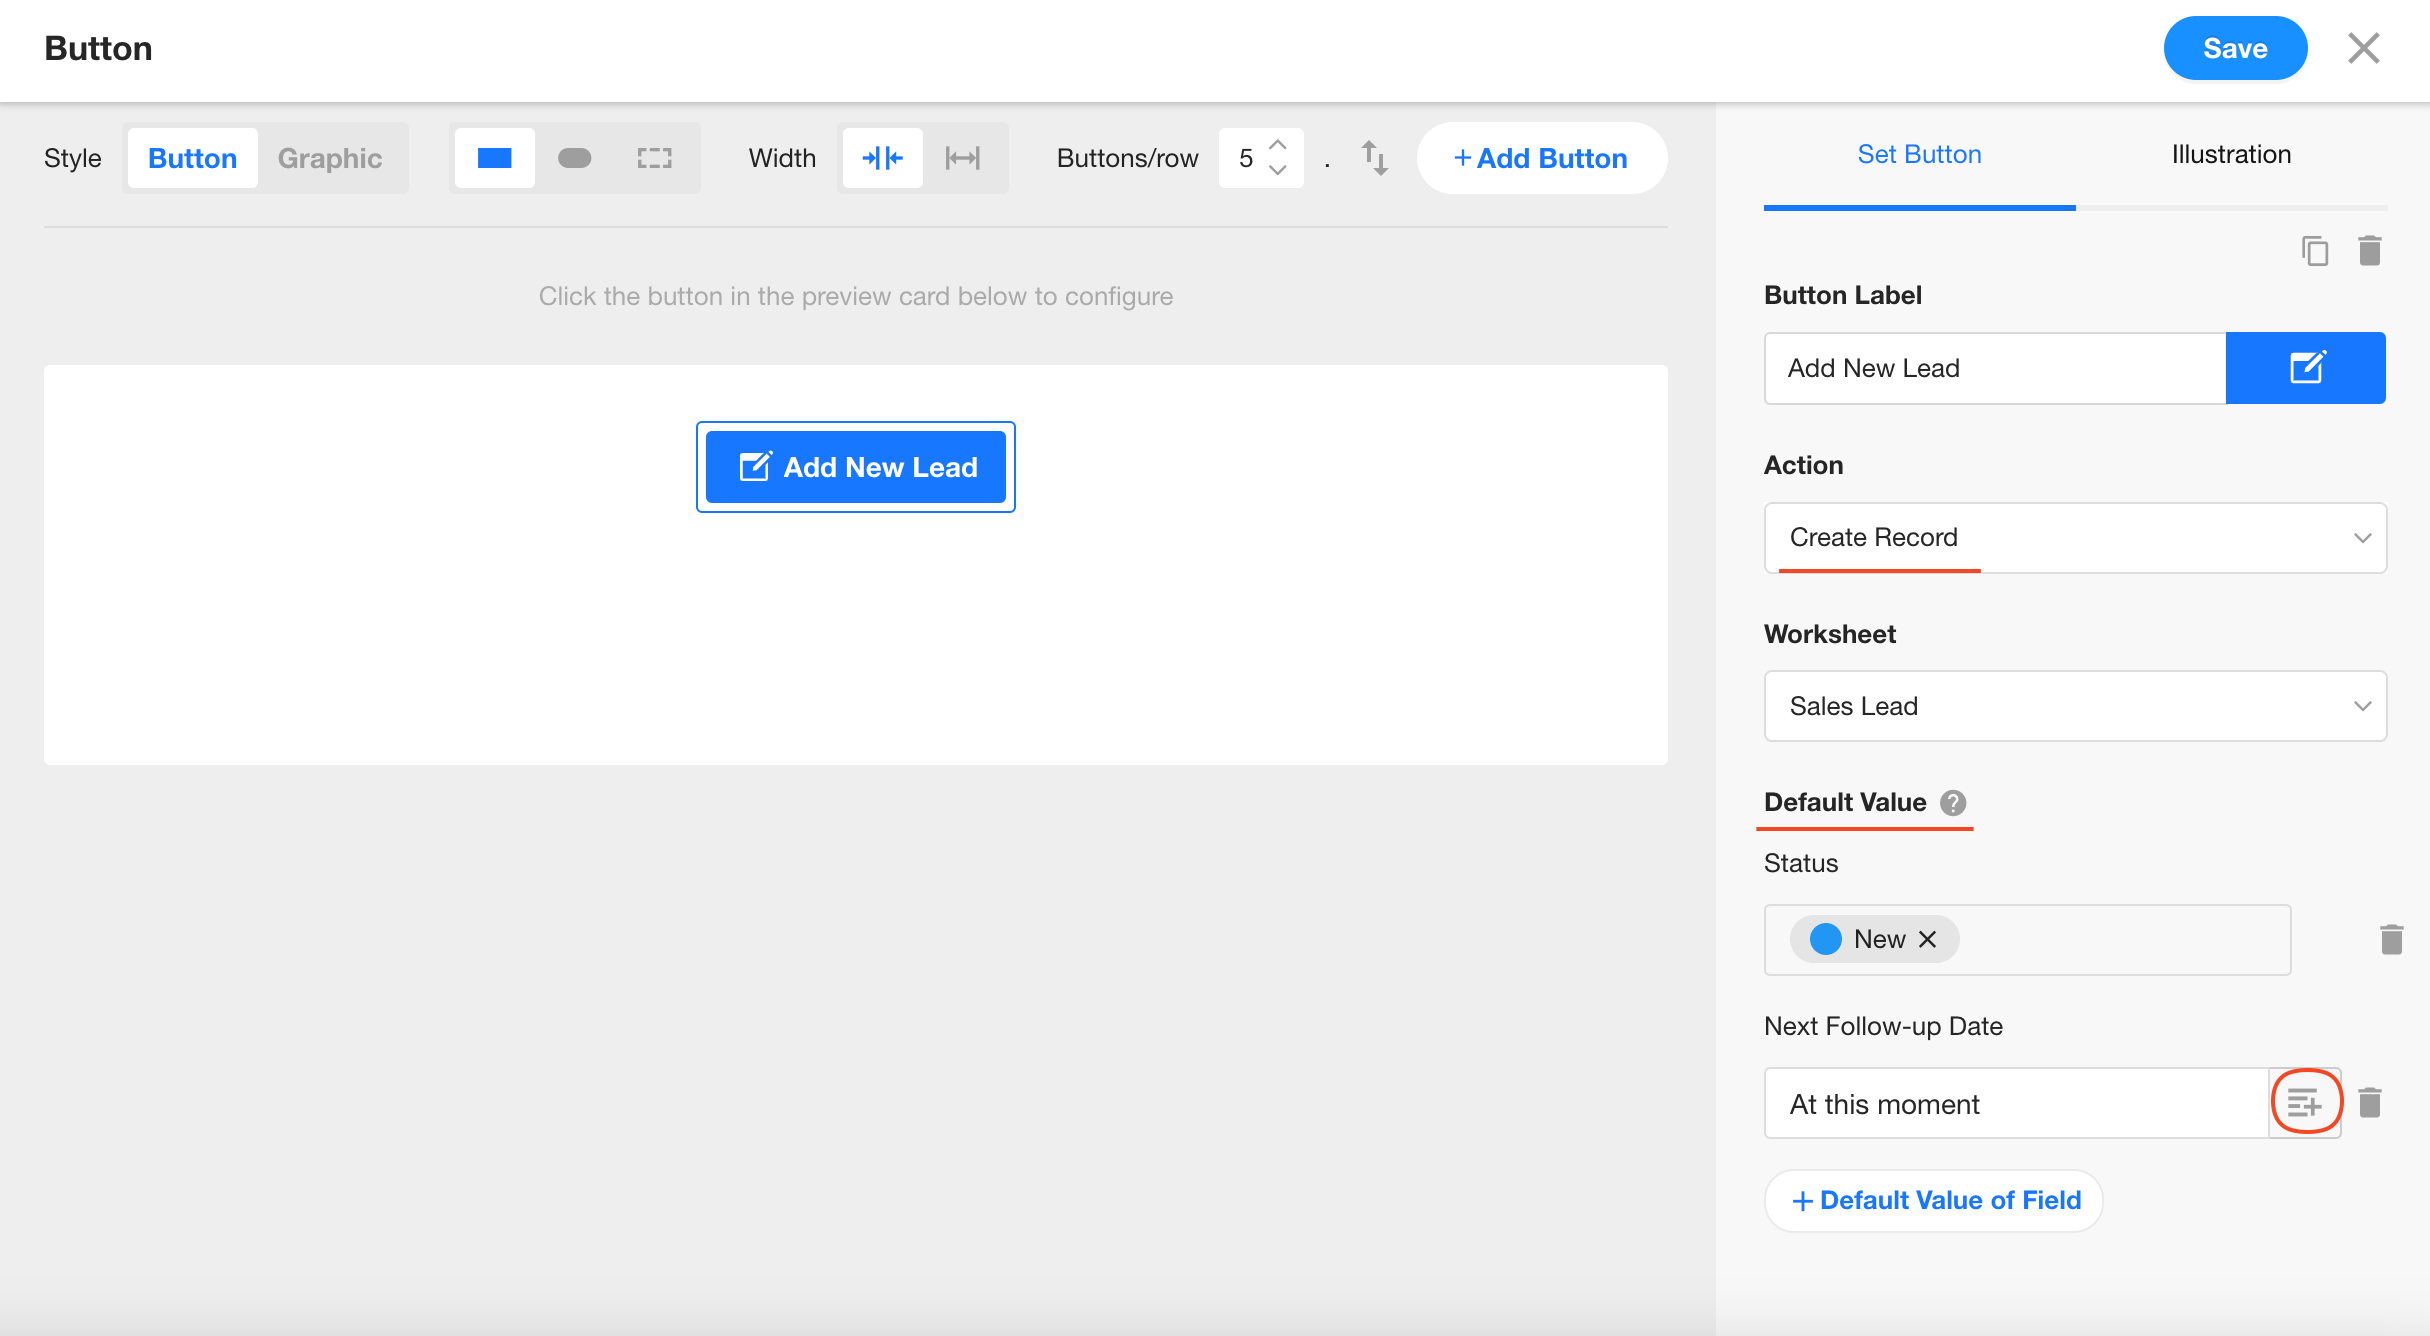Delete the Next Follow-up Date default
The height and width of the screenshot is (1336, 2430).
tap(2369, 1103)
